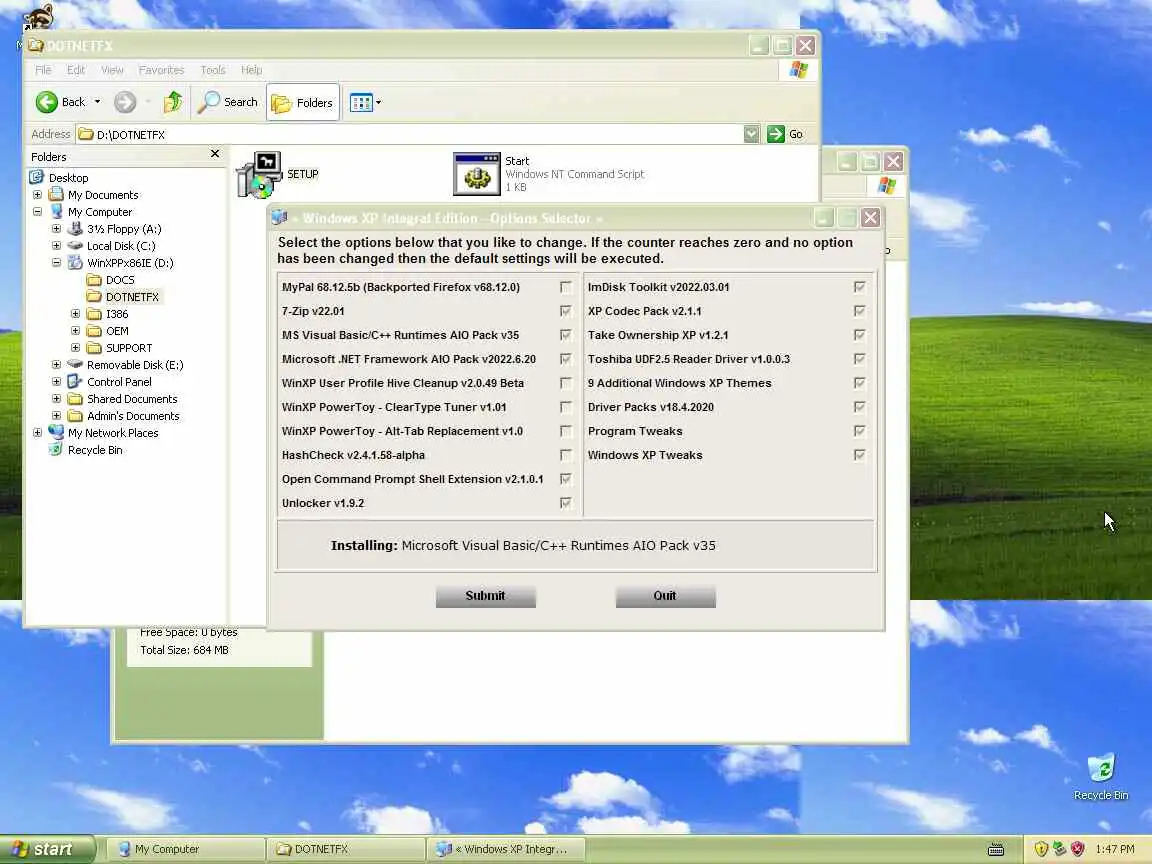Open Back button history dropdown
The width and height of the screenshot is (1152, 864).
coord(97,102)
